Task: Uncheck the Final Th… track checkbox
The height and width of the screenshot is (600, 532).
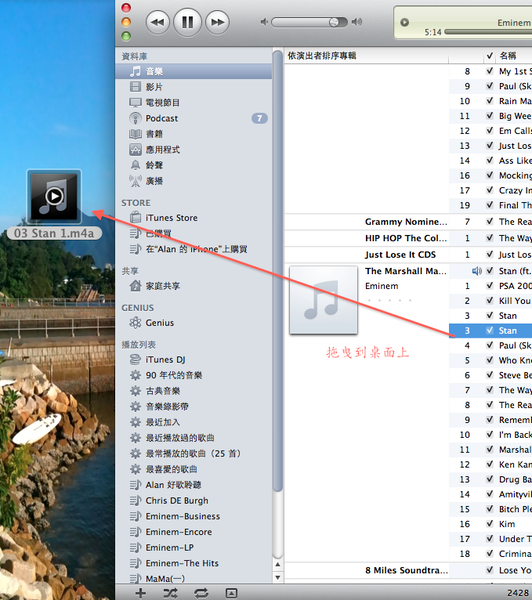Action: [x=490, y=205]
